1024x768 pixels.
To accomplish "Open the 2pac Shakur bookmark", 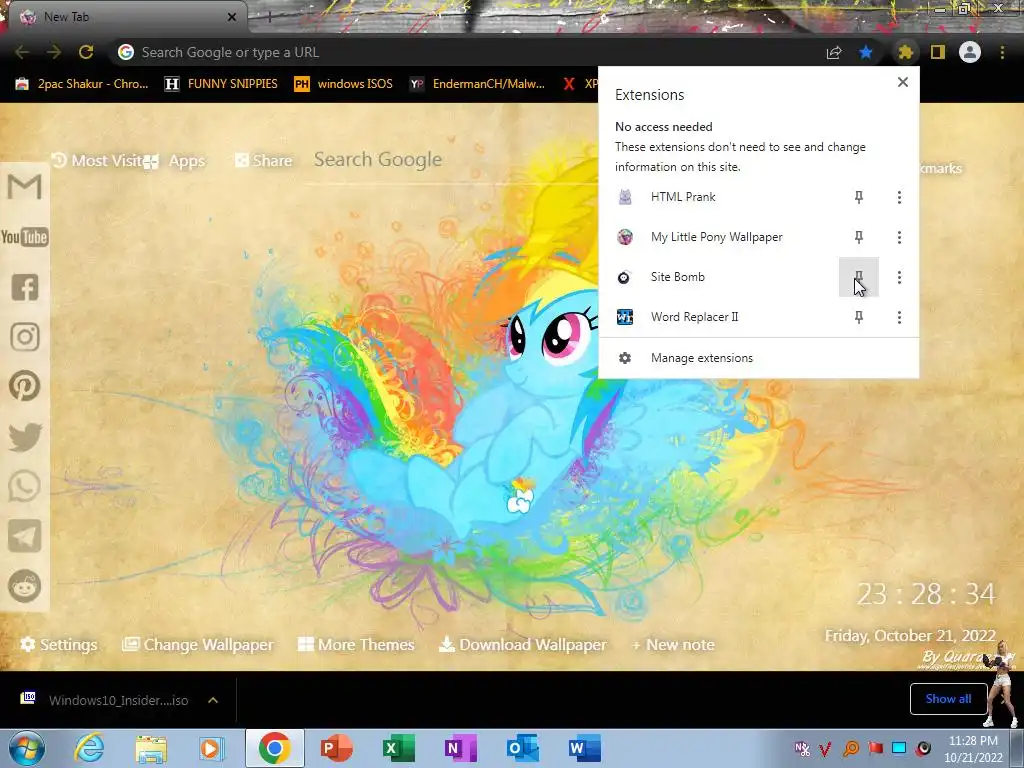I will [82, 84].
